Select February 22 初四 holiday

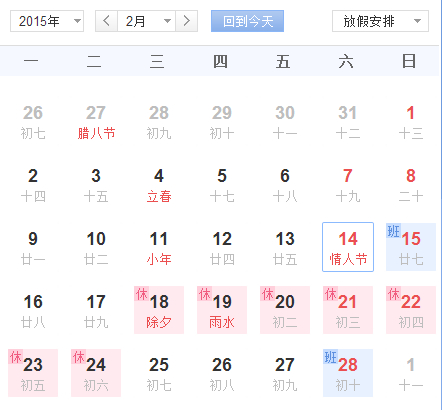(411, 310)
